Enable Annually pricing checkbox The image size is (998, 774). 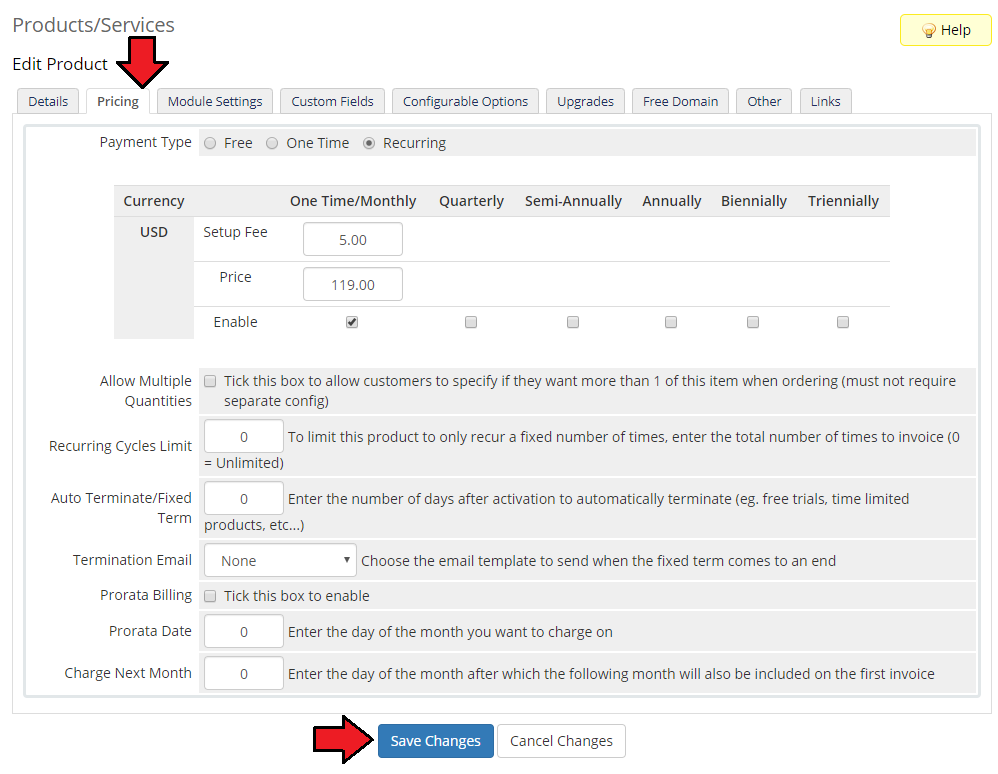(x=671, y=322)
